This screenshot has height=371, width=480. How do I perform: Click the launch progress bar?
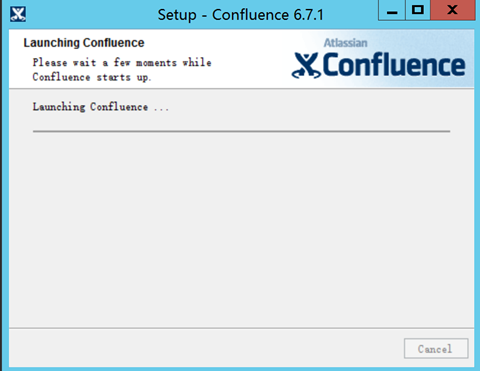pos(241,131)
